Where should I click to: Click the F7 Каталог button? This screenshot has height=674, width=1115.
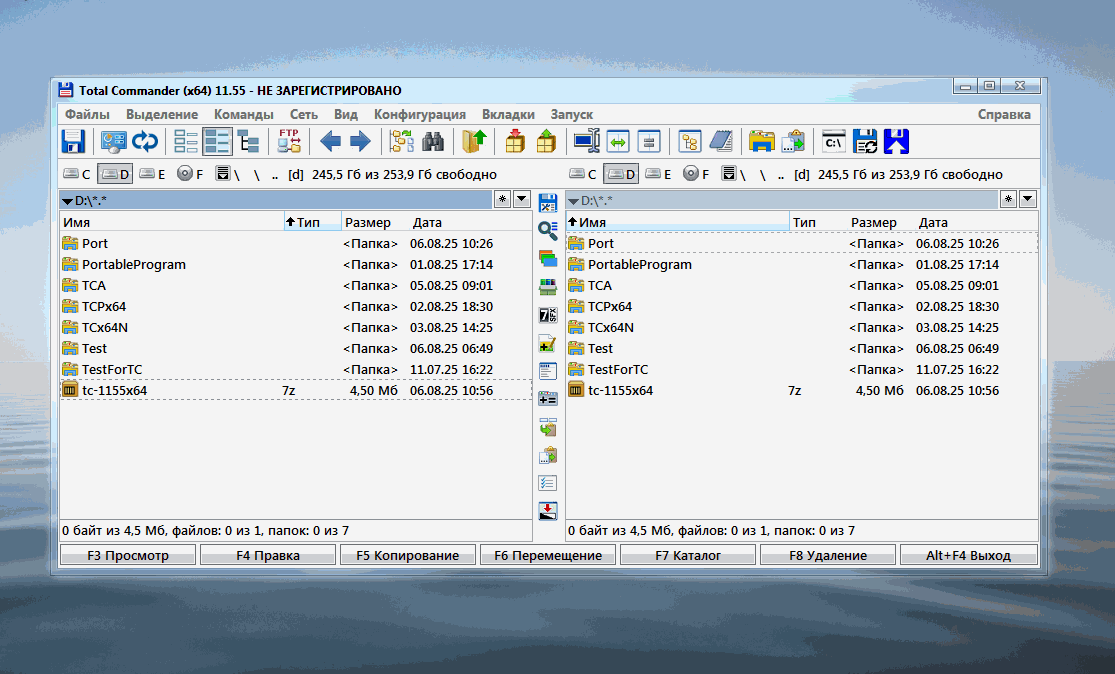(688, 555)
